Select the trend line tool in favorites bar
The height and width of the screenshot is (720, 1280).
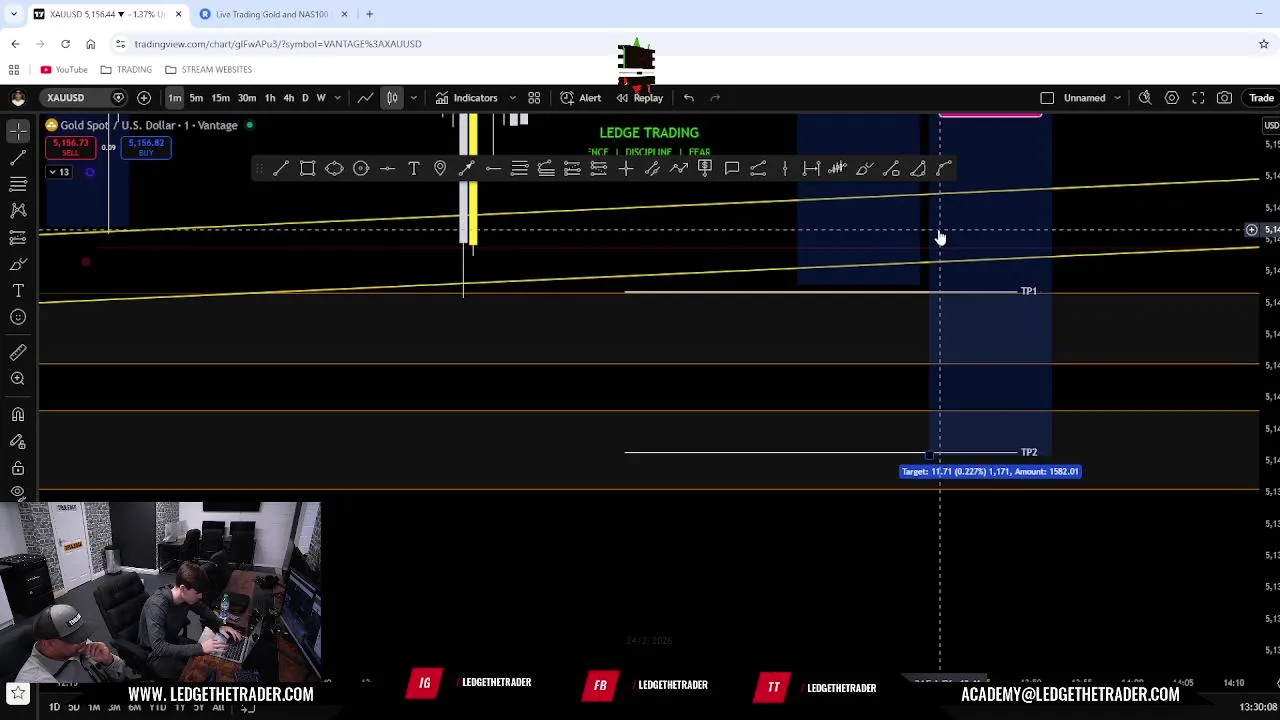tap(281, 169)
